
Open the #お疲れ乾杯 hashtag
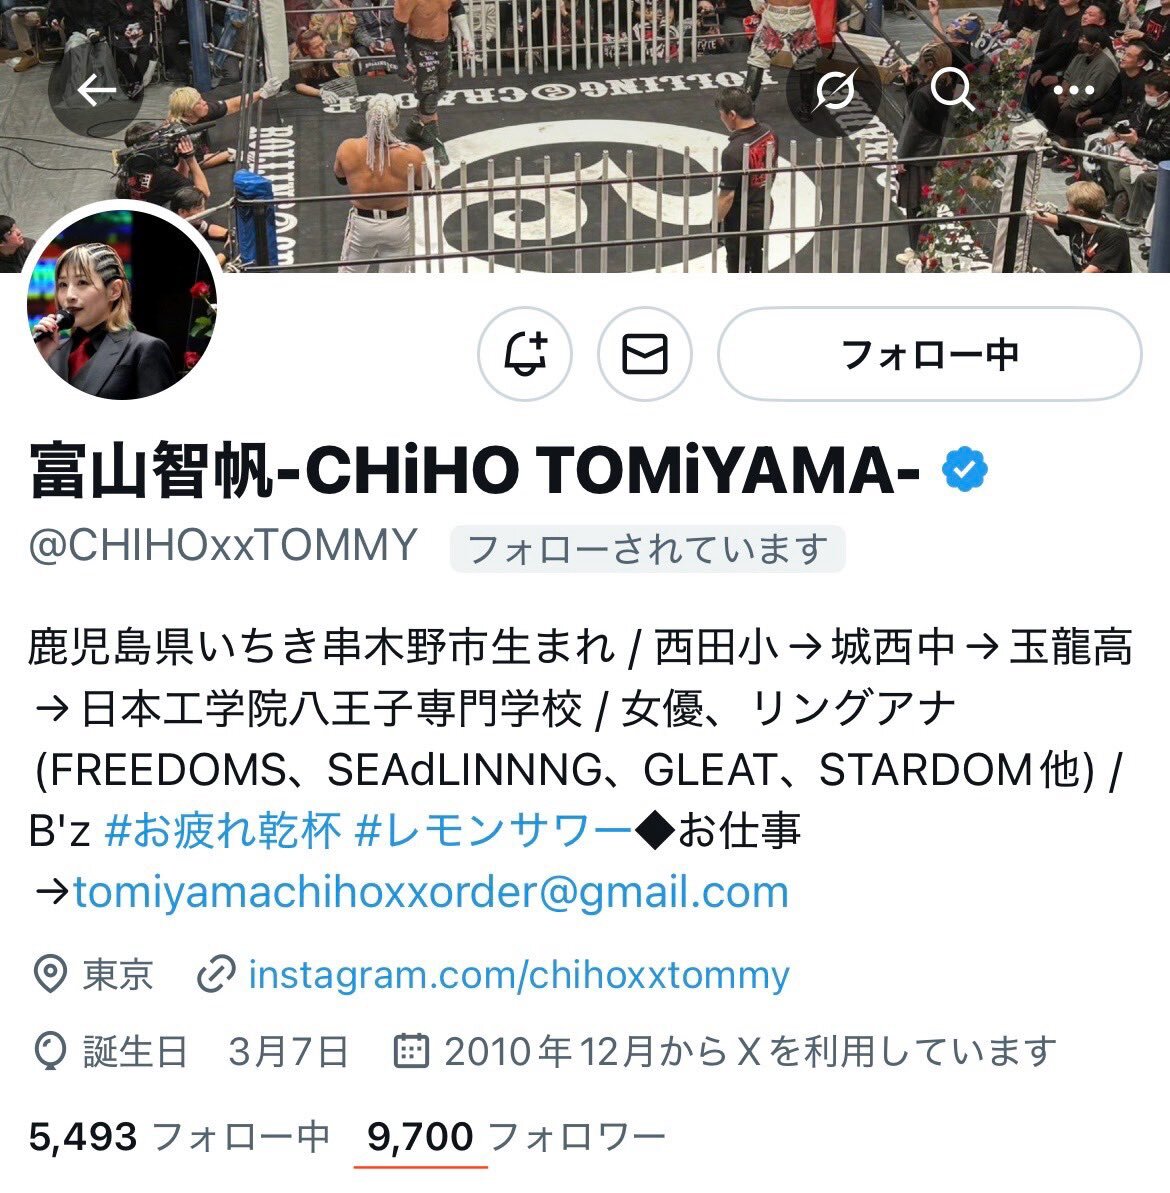point(223,831)
